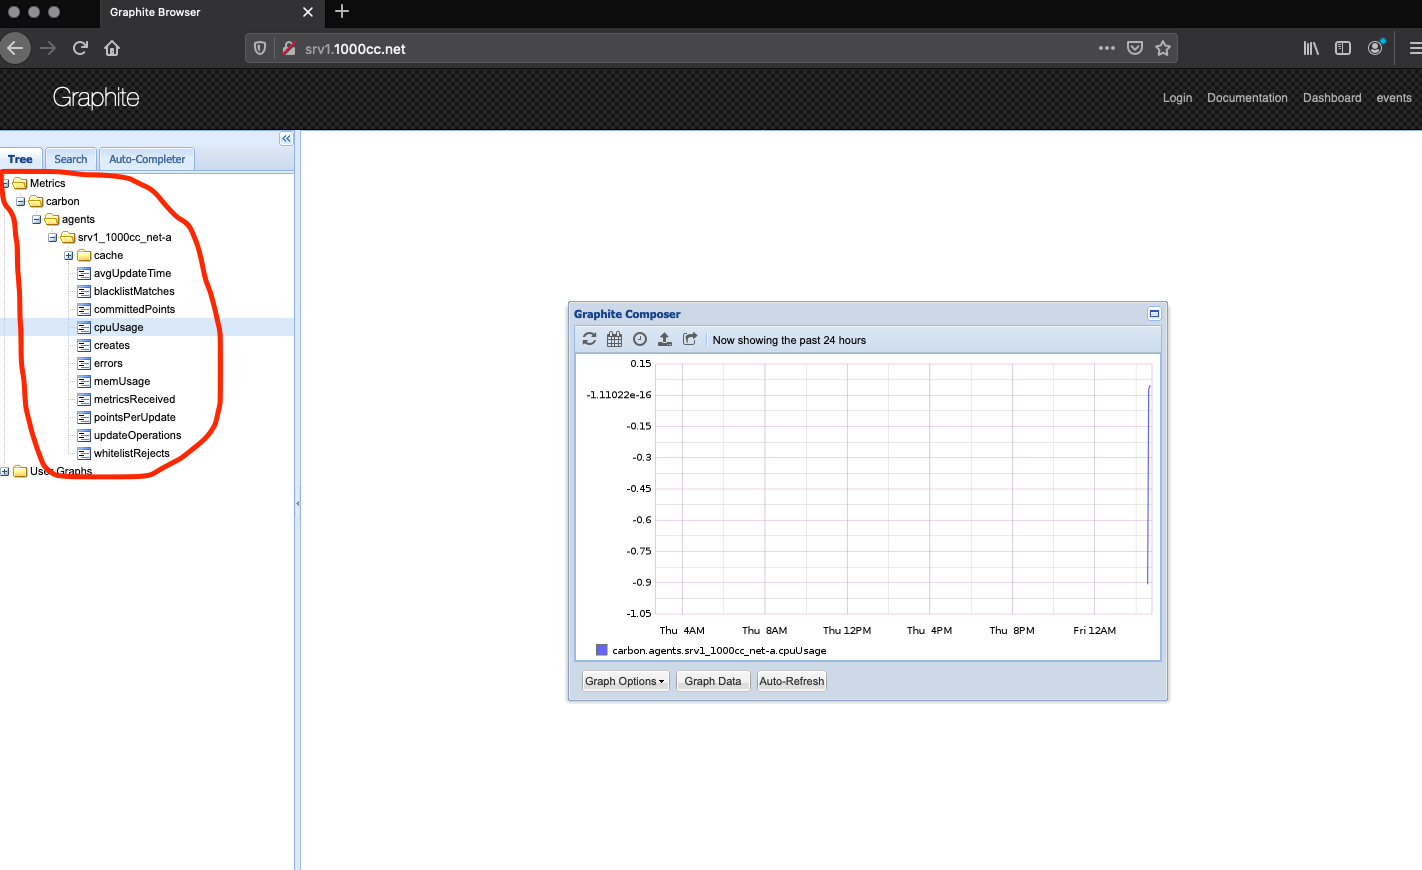Bookmark this page with the star icon

coord(1163,48)
